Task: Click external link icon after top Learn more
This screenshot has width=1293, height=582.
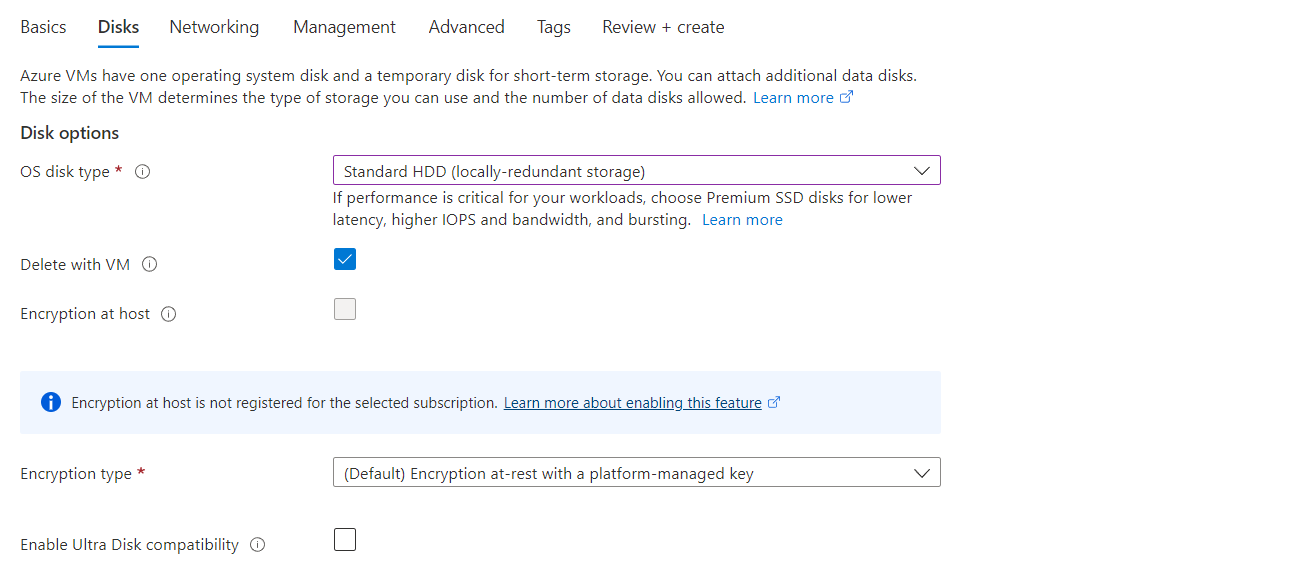Action: pos(847,97)
